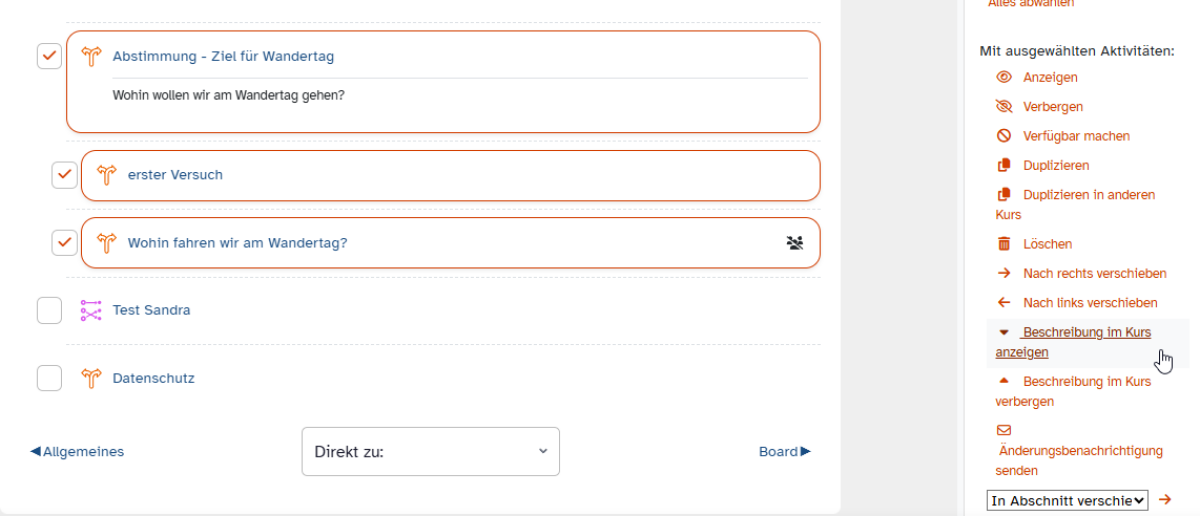The height and width of the screenshot is (516, 1200).
Task: Click the trash icon for Löschen
Action: [1004, 243]
